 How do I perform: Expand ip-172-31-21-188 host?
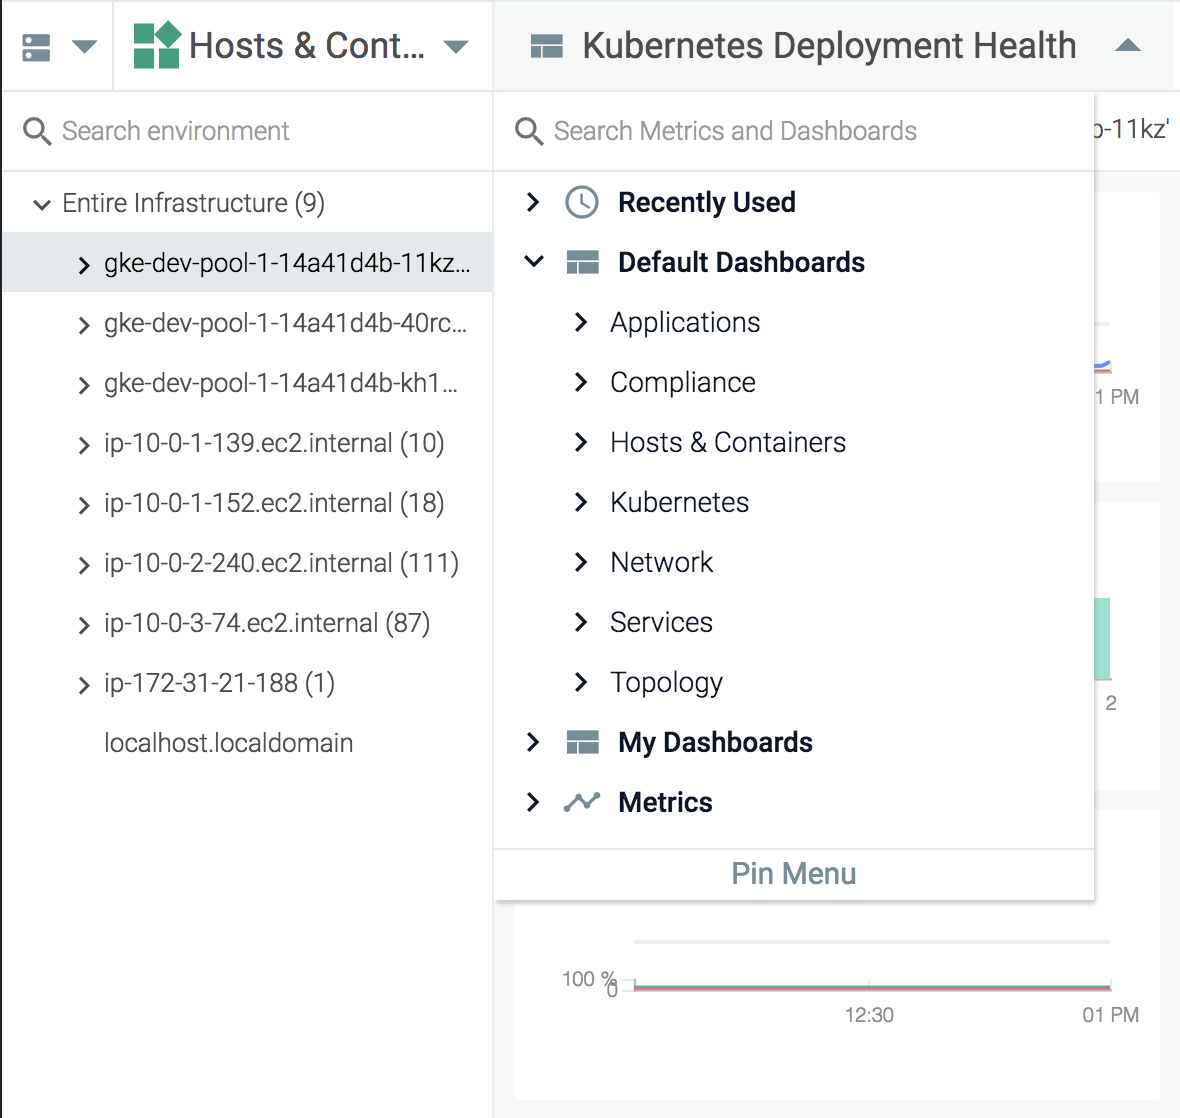84,685
